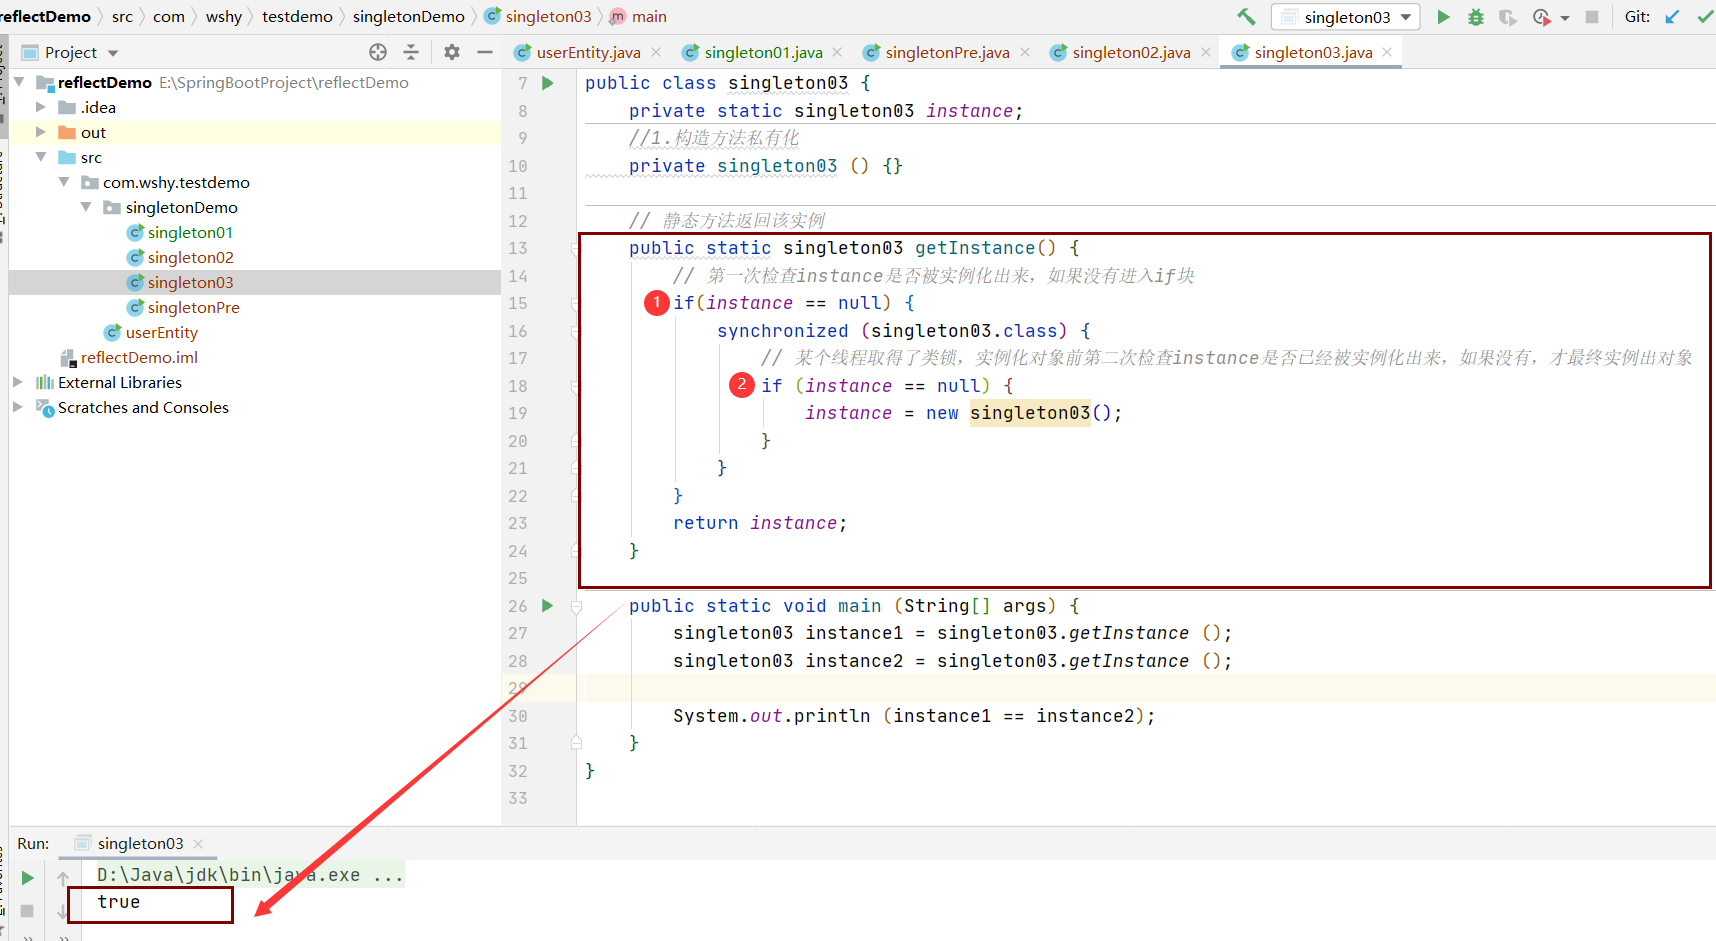The height and width of the screenshot is (941, 1716).
Task: Open the Project view mode dropdown
Action: coord(113,53)
